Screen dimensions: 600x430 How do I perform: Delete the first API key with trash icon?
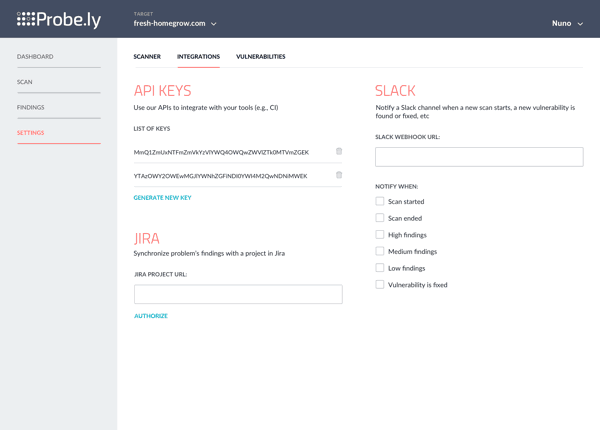click(339, 152)
